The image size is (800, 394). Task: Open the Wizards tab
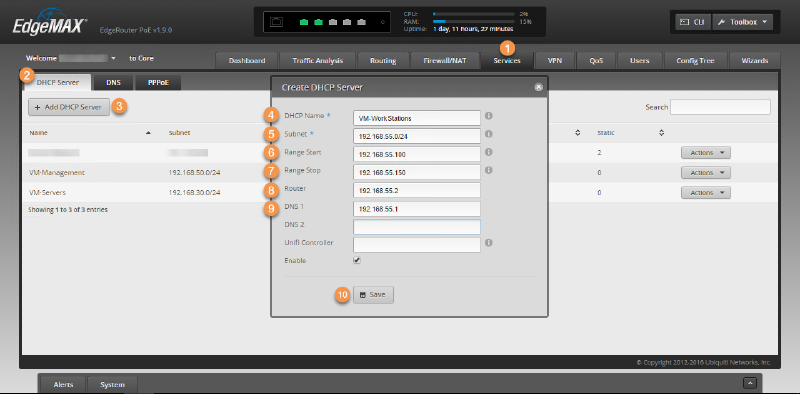click(x=755, y=60)
